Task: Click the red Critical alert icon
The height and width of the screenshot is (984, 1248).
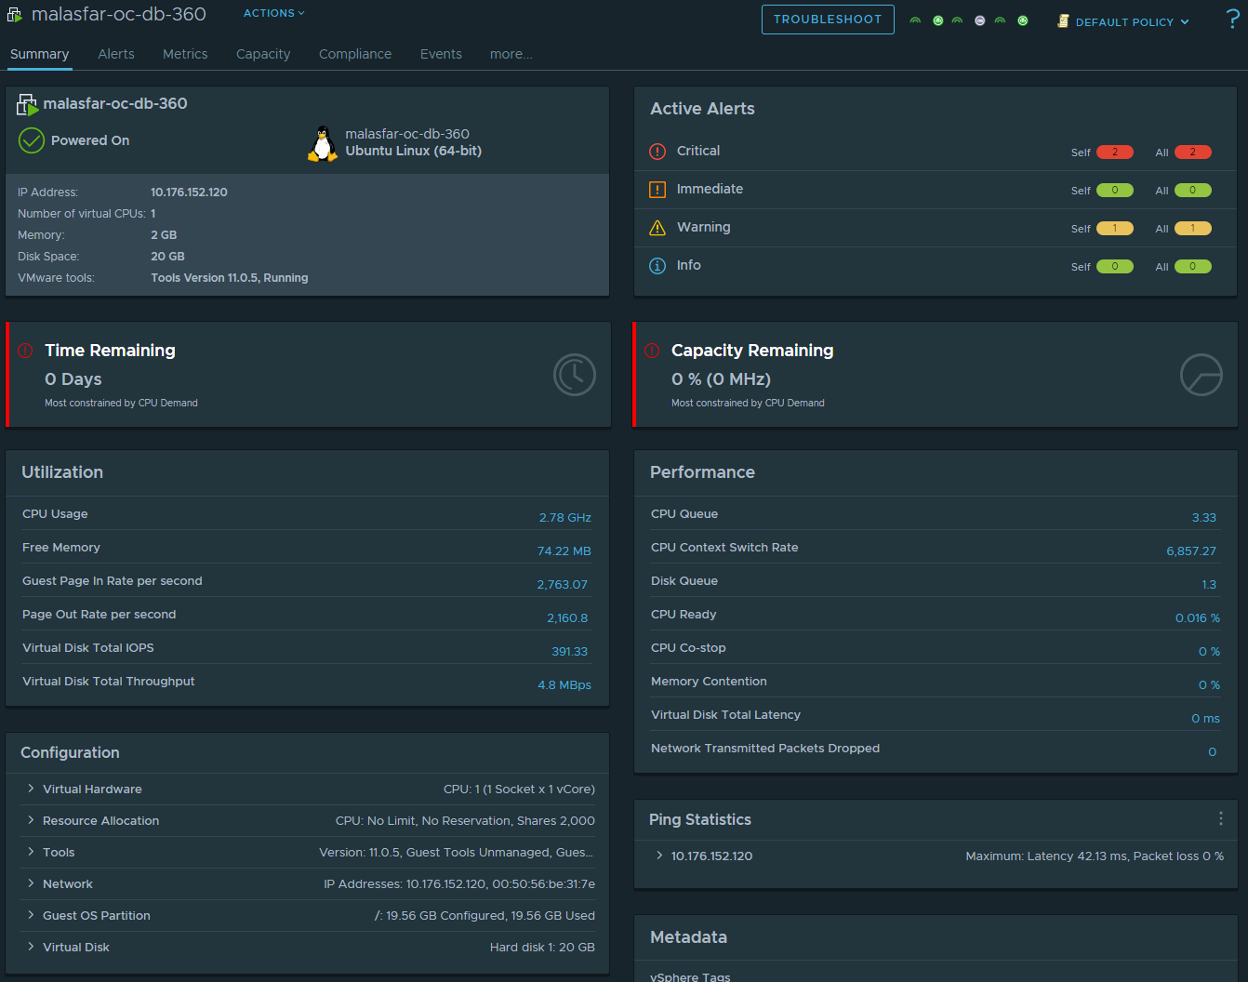Action: coord(657,151)
